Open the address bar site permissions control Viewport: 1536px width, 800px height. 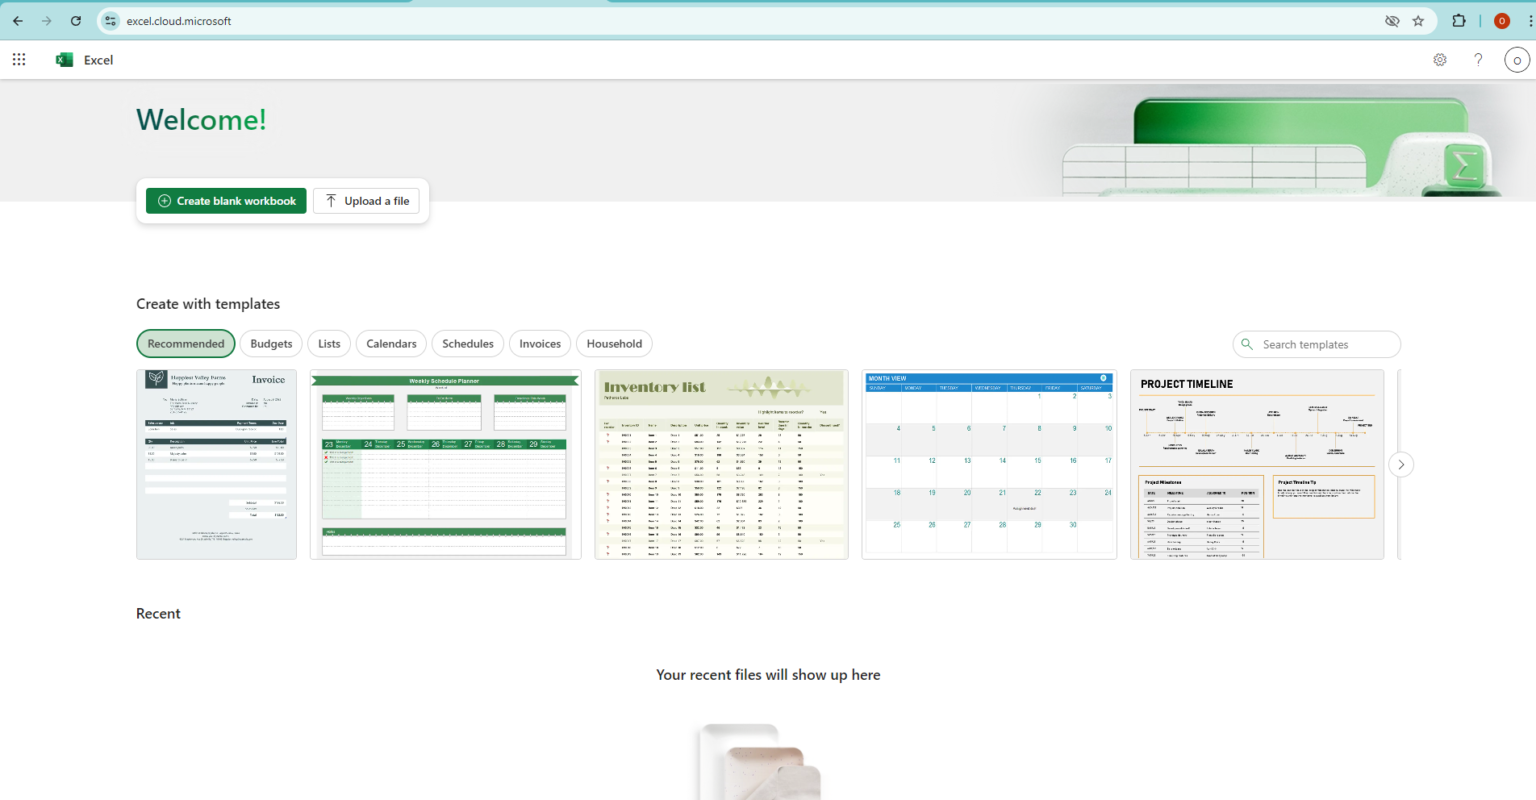pyautogui.click(x=109, y=20)
